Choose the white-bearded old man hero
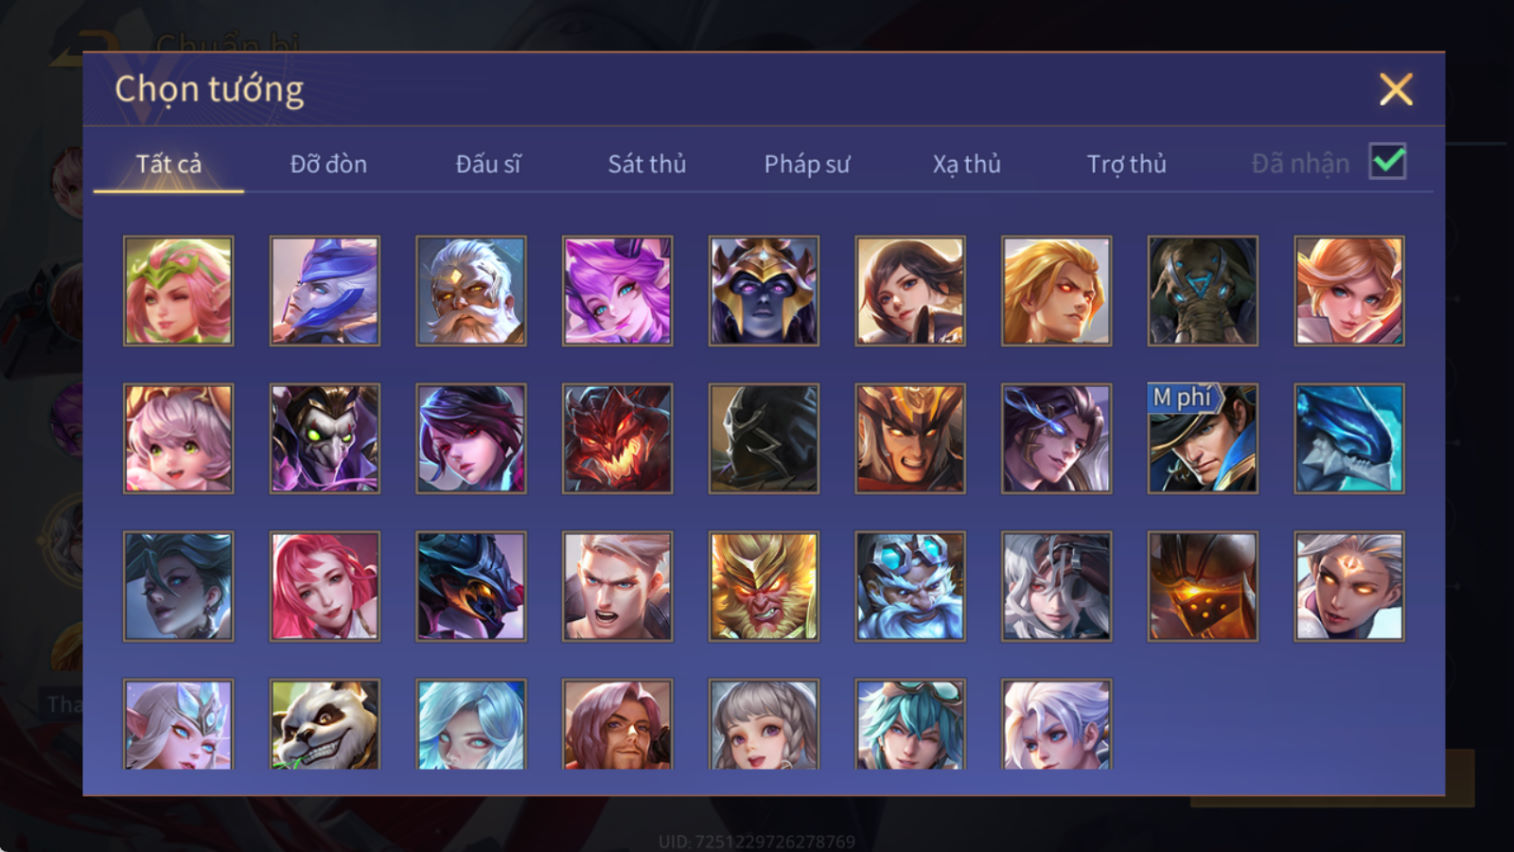 click(x=471, y=291)
